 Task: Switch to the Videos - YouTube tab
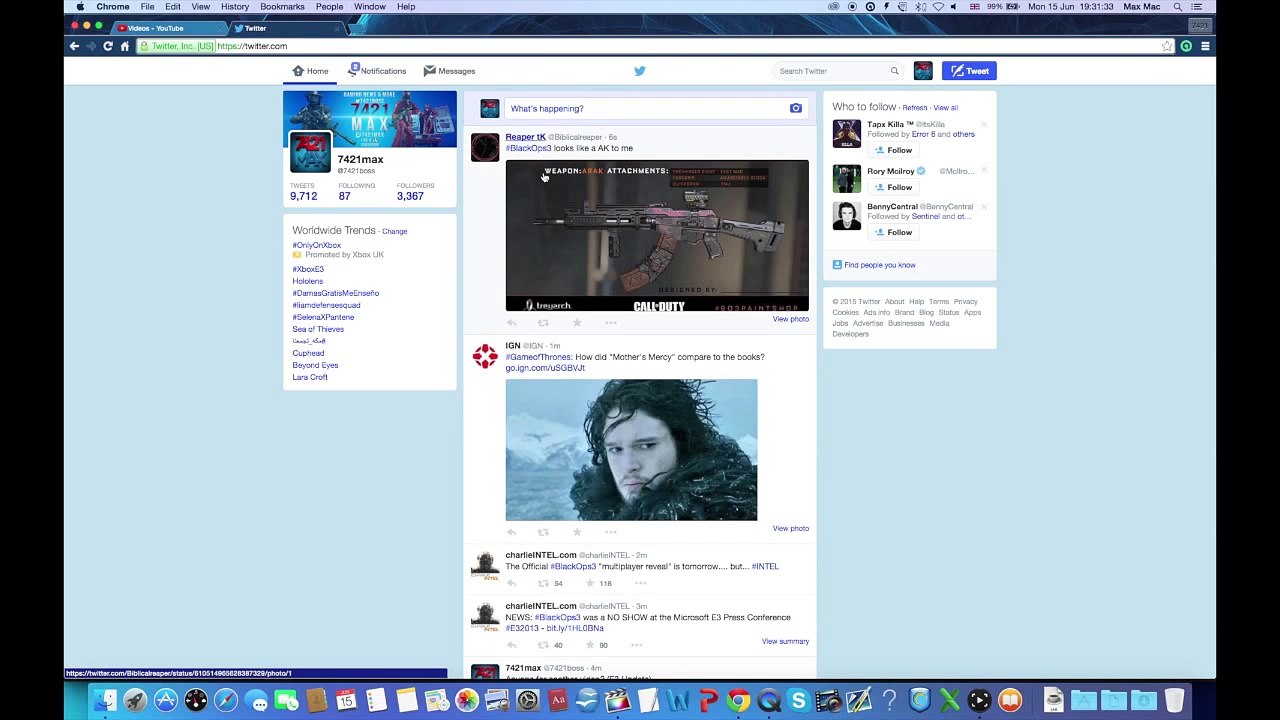pos(155,28)
